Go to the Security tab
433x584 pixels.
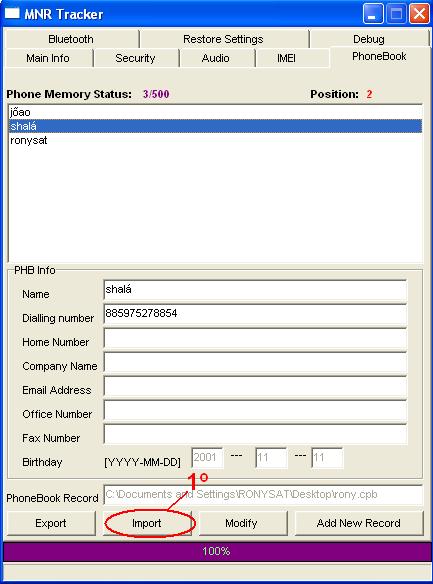[x=135, y=58]
